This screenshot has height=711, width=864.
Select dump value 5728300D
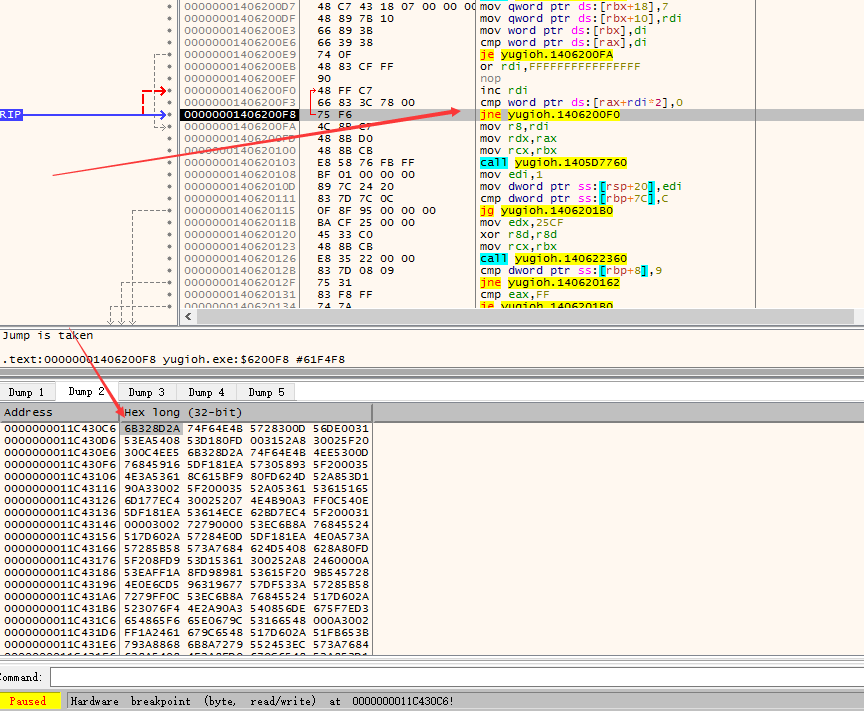278,428
